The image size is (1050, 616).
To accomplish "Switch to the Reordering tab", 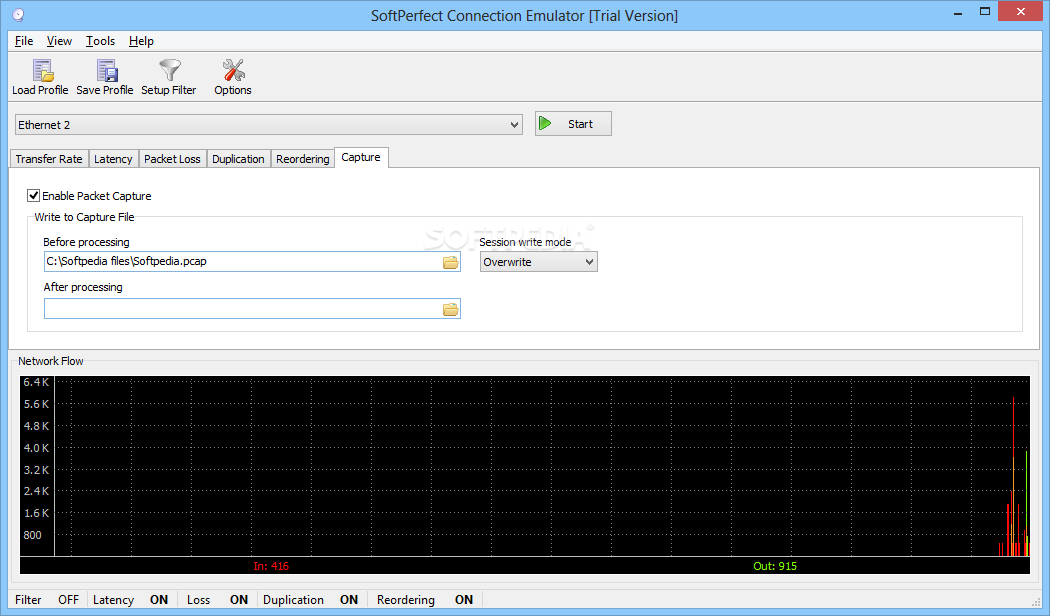I will click(x=303, y=159).
